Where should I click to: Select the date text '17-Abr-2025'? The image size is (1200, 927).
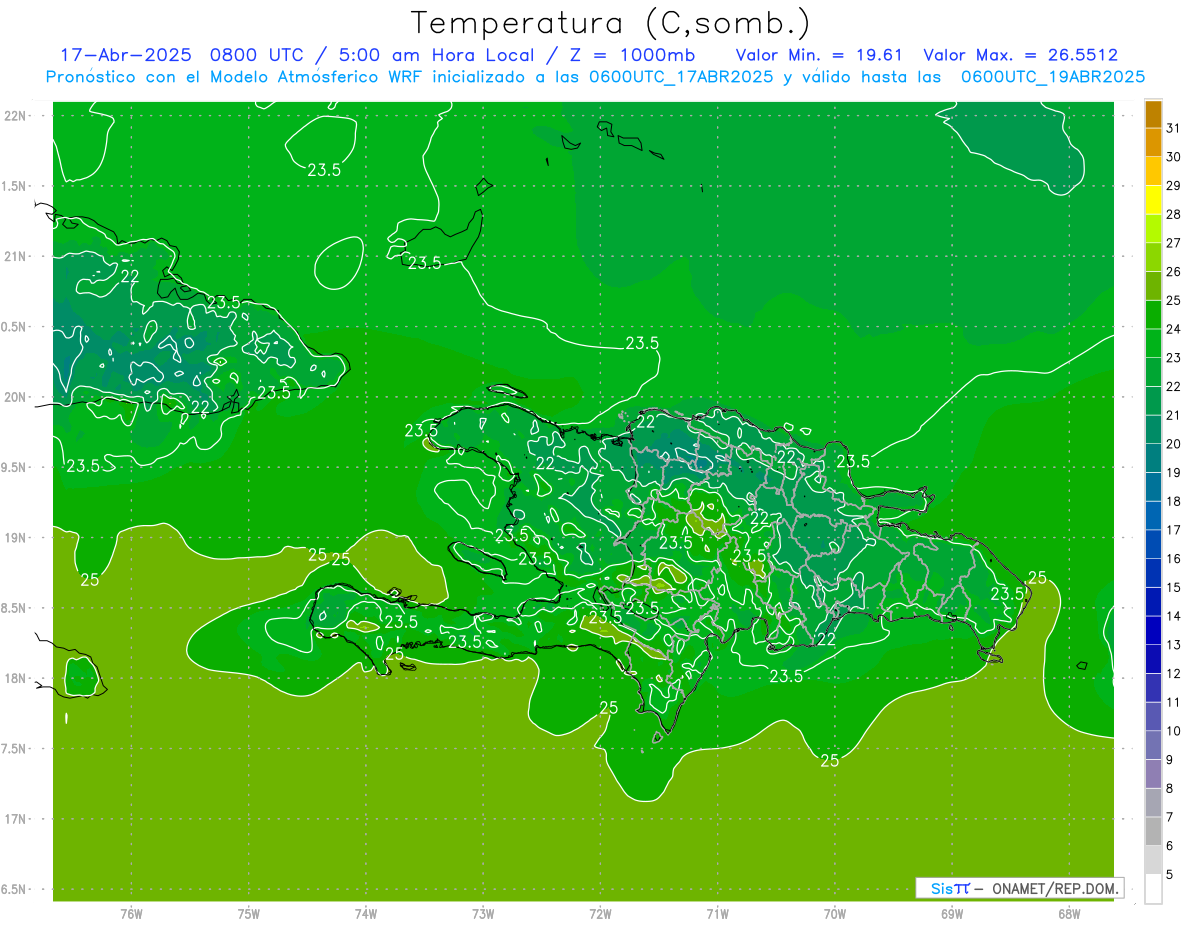point(125,55)
